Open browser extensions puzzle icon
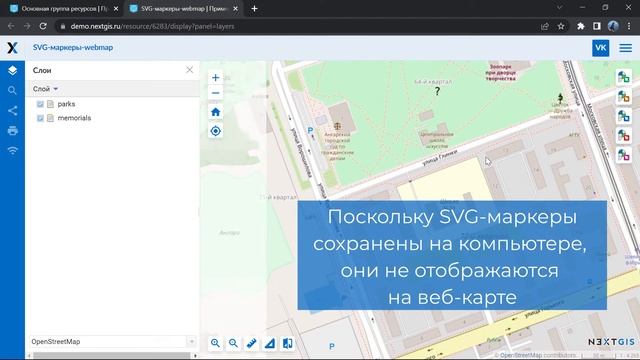640x360 pixels. coord(580,26)
